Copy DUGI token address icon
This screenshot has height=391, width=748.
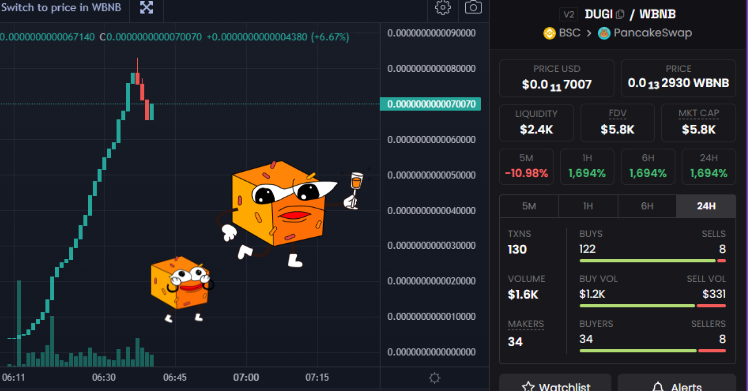tap(620, 14)
